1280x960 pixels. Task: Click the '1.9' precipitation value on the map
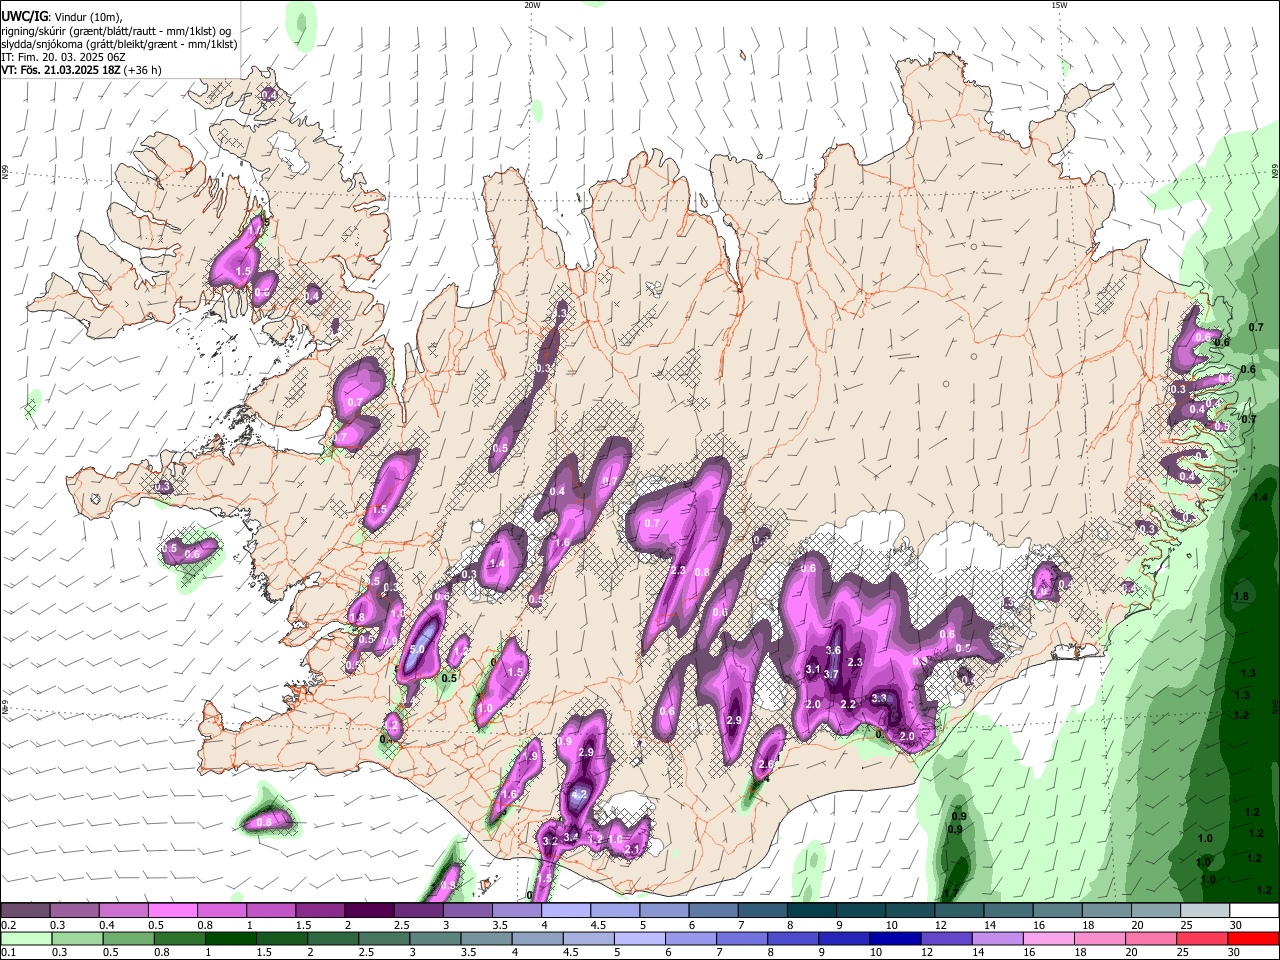(x=532, y=757)
